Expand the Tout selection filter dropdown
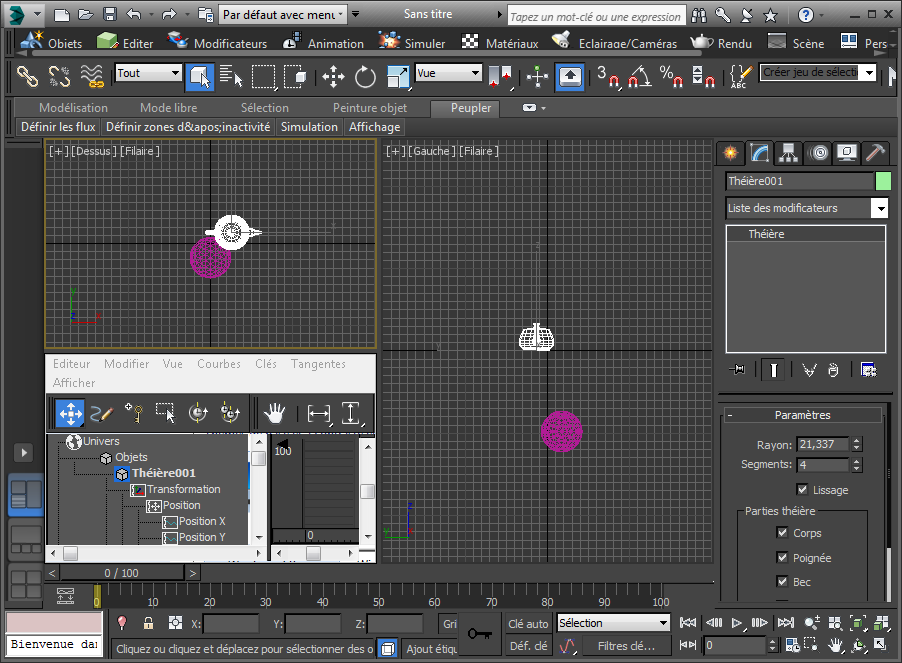The width and height of the screenshot is (902, 663). click(x=175, y=73)
